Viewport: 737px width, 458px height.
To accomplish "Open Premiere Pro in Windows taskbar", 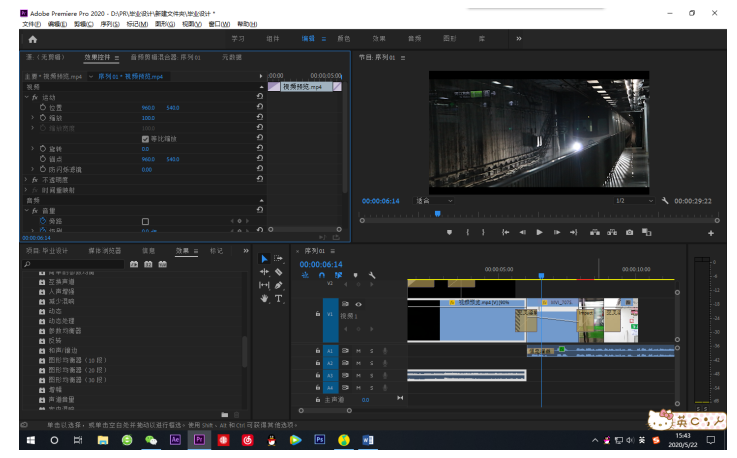I will tap(199, 440).
